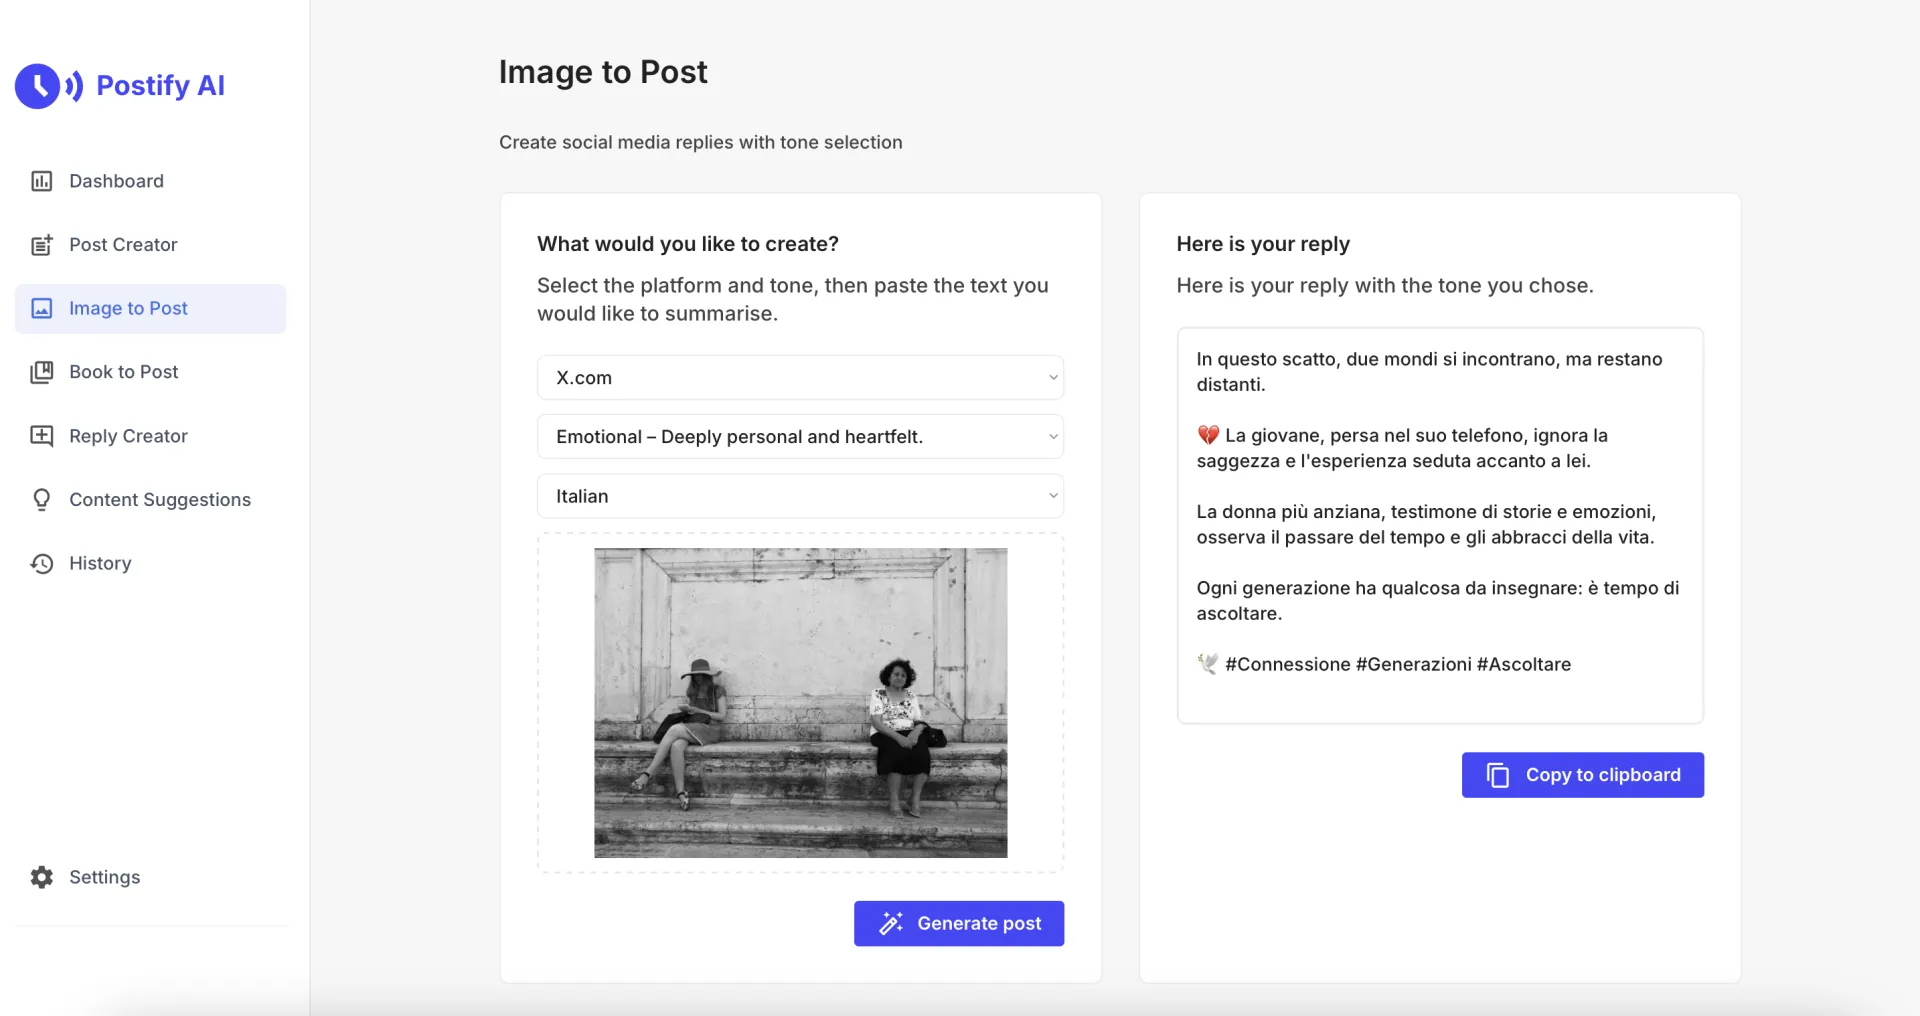This screenshot has width=1920, height=1016.
Task: Click the Reply Creator icon
Action: pyautogui.click(x=41, y=436)
